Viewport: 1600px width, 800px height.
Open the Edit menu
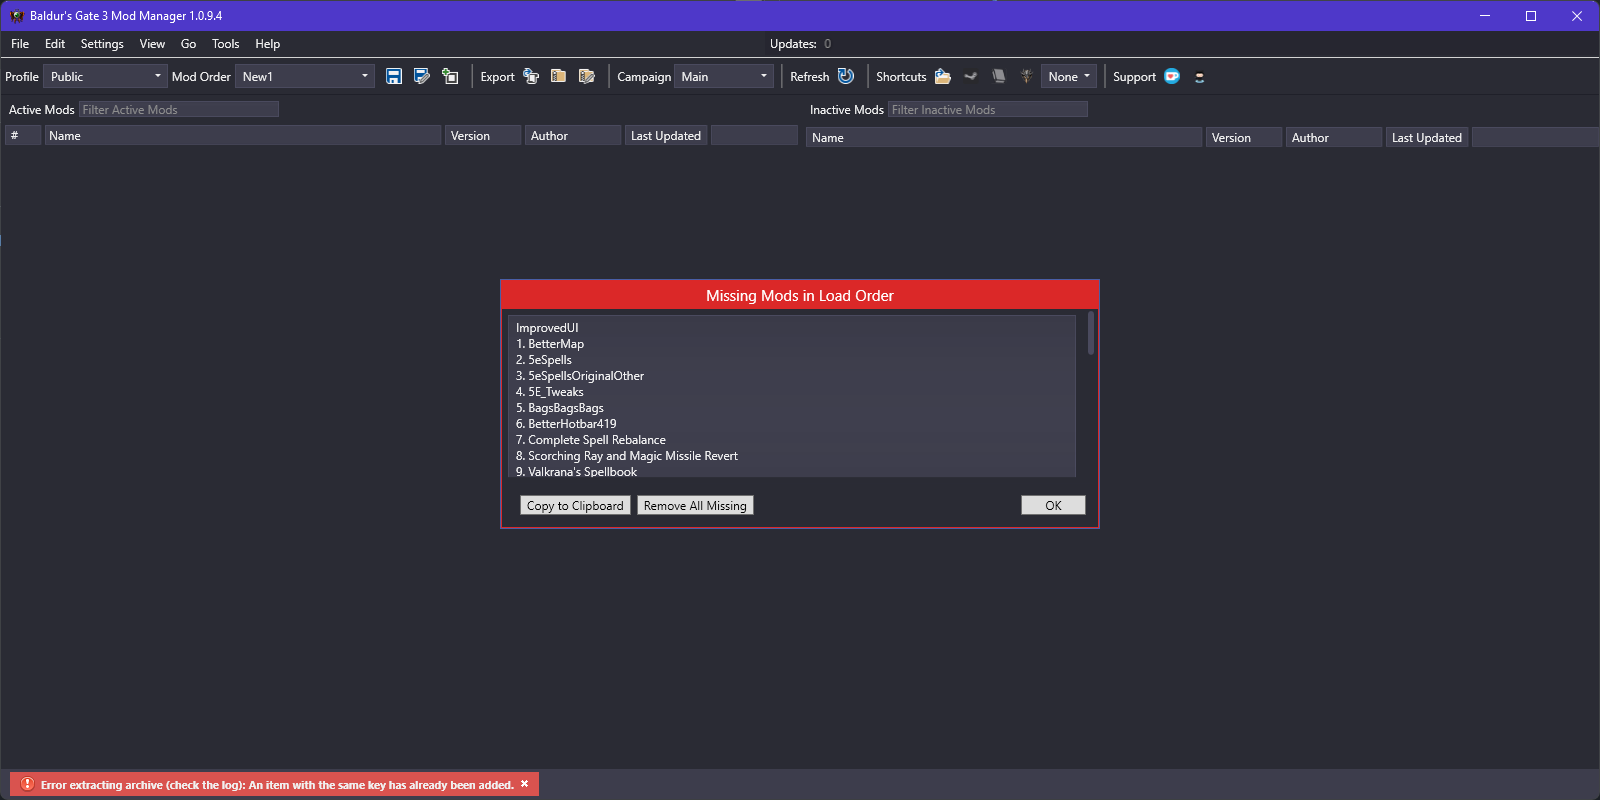[x=55, y=44]
